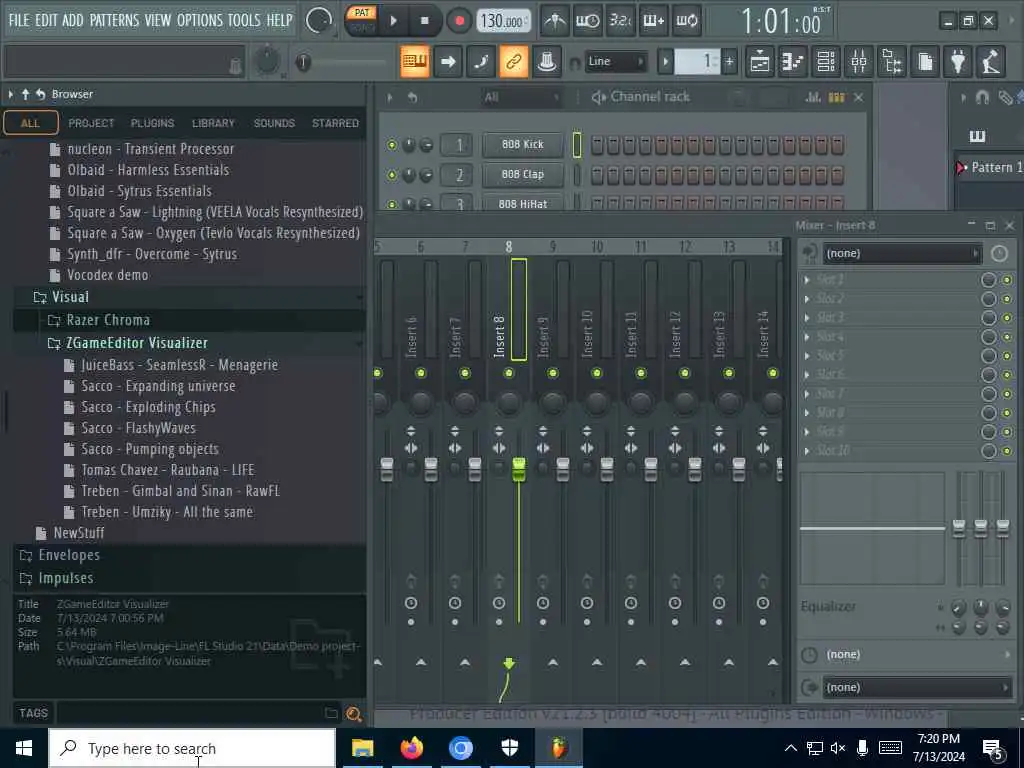Add a new pattern with plus button
Viewport: 1024px width, 768px height.
click(729, 62)
